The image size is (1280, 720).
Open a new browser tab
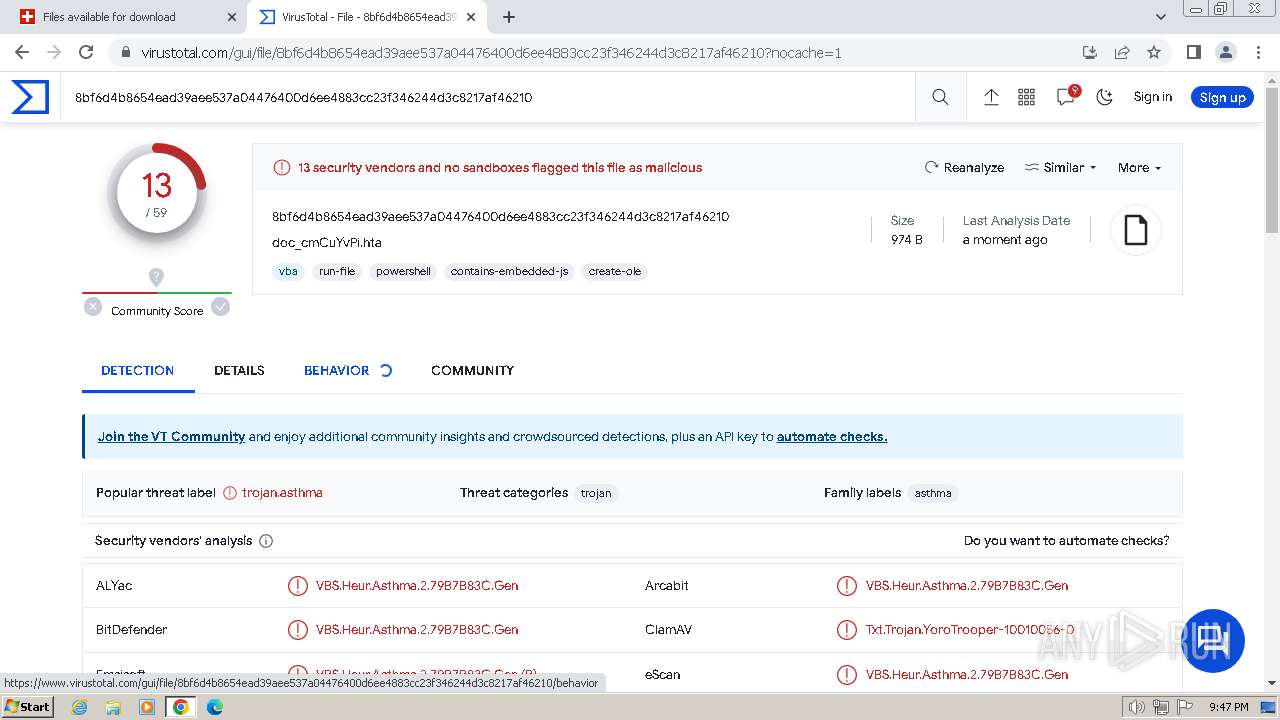tap(509, 17)
